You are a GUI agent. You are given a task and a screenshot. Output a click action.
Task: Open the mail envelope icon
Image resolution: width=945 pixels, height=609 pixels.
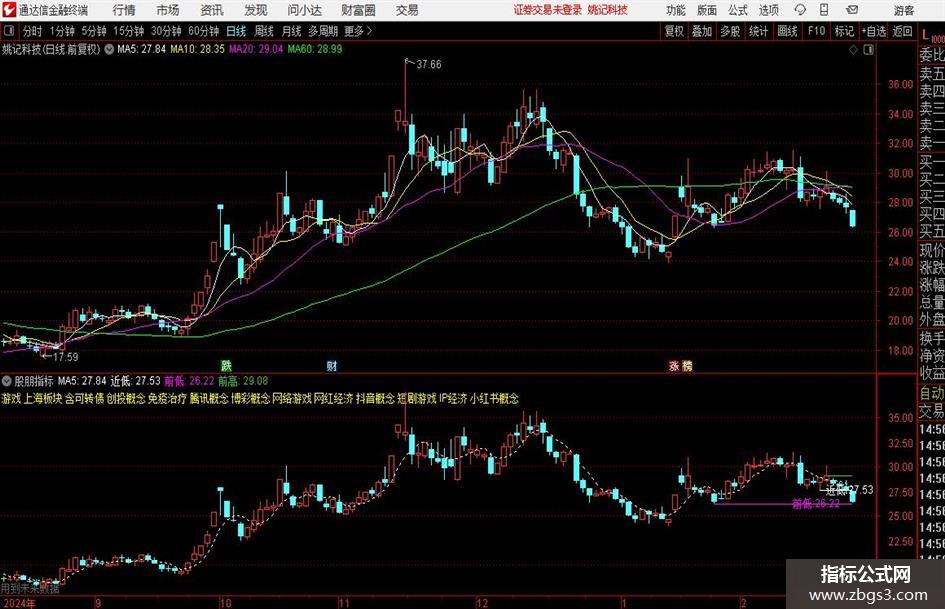[852, 10]
